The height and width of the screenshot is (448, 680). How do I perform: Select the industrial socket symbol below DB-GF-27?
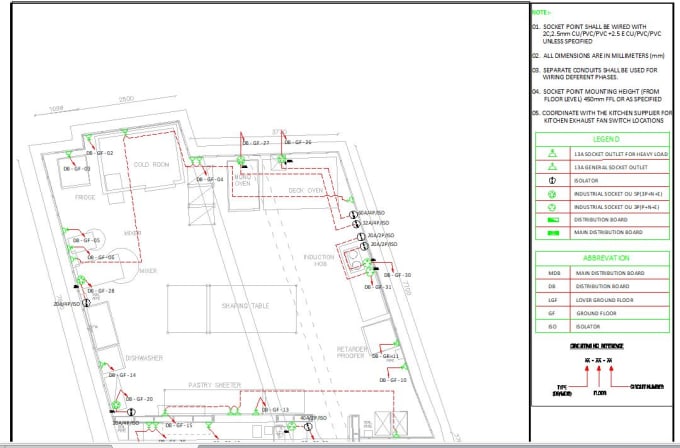click(241, 161)
